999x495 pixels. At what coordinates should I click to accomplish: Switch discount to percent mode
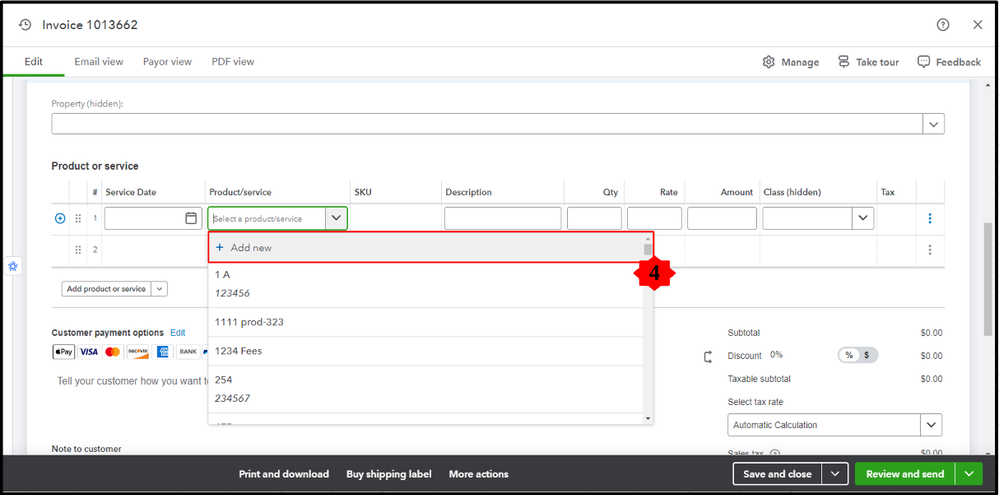849,355
